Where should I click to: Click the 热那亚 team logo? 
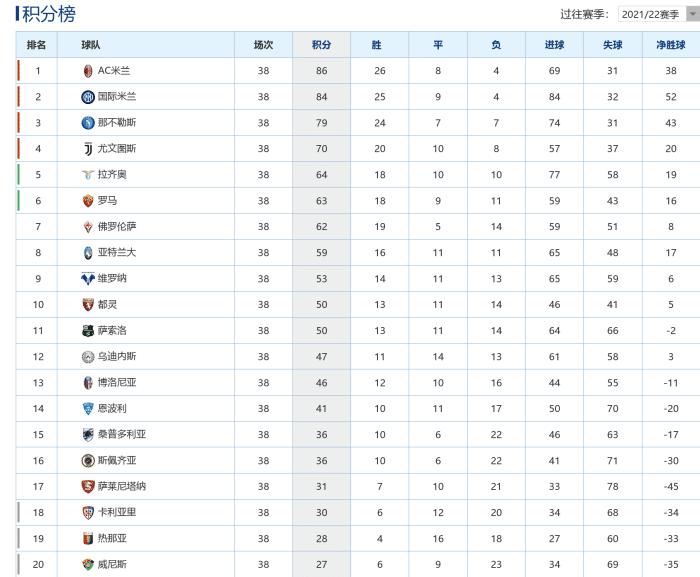[x=88, y=538]
